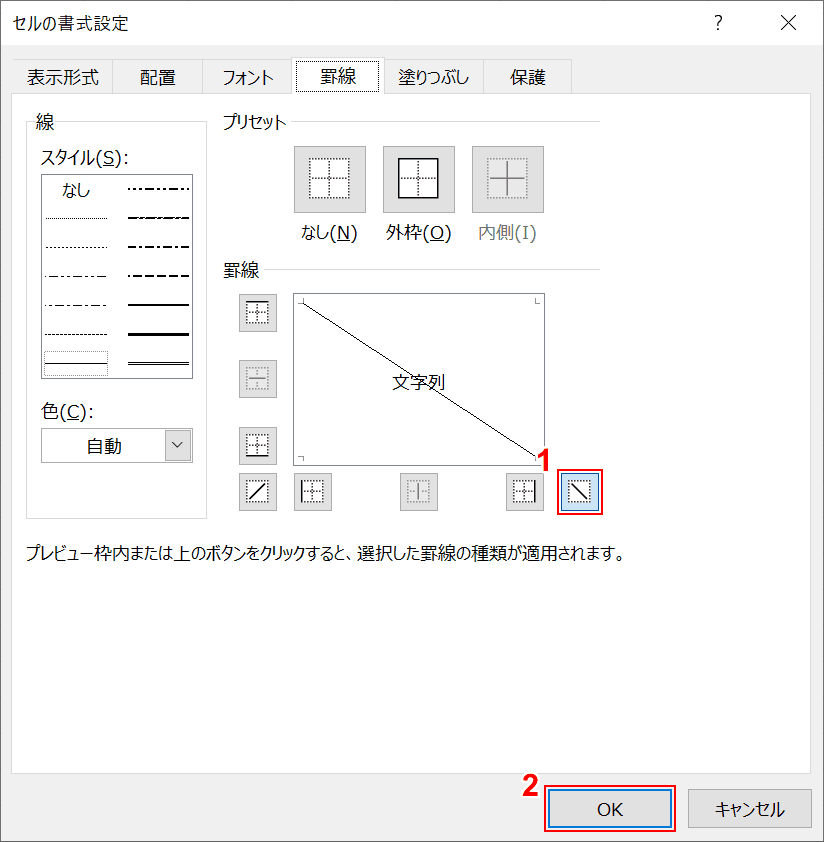Select the thin dash-dot-dot line style
This screenshot has height=842, width=824.
(x=76, y=276)
